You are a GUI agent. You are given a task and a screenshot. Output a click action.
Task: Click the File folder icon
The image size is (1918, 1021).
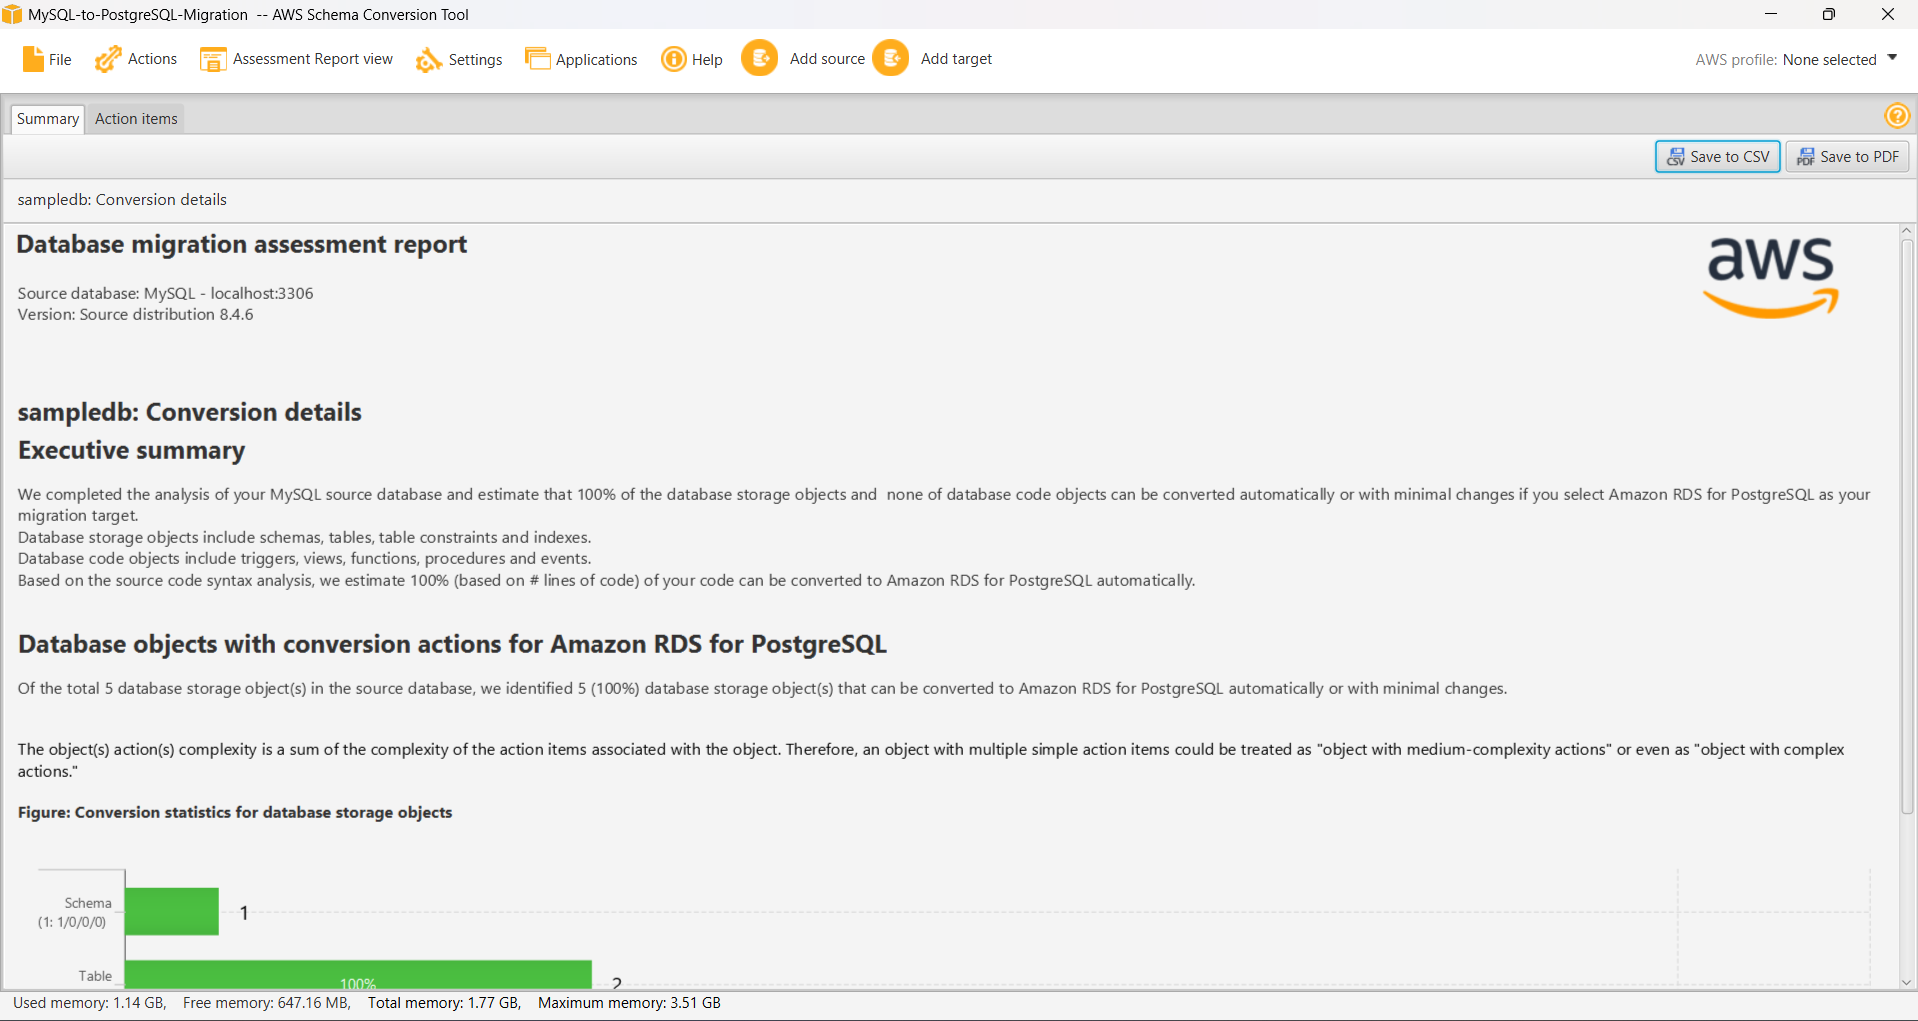(x=33, y=60)
